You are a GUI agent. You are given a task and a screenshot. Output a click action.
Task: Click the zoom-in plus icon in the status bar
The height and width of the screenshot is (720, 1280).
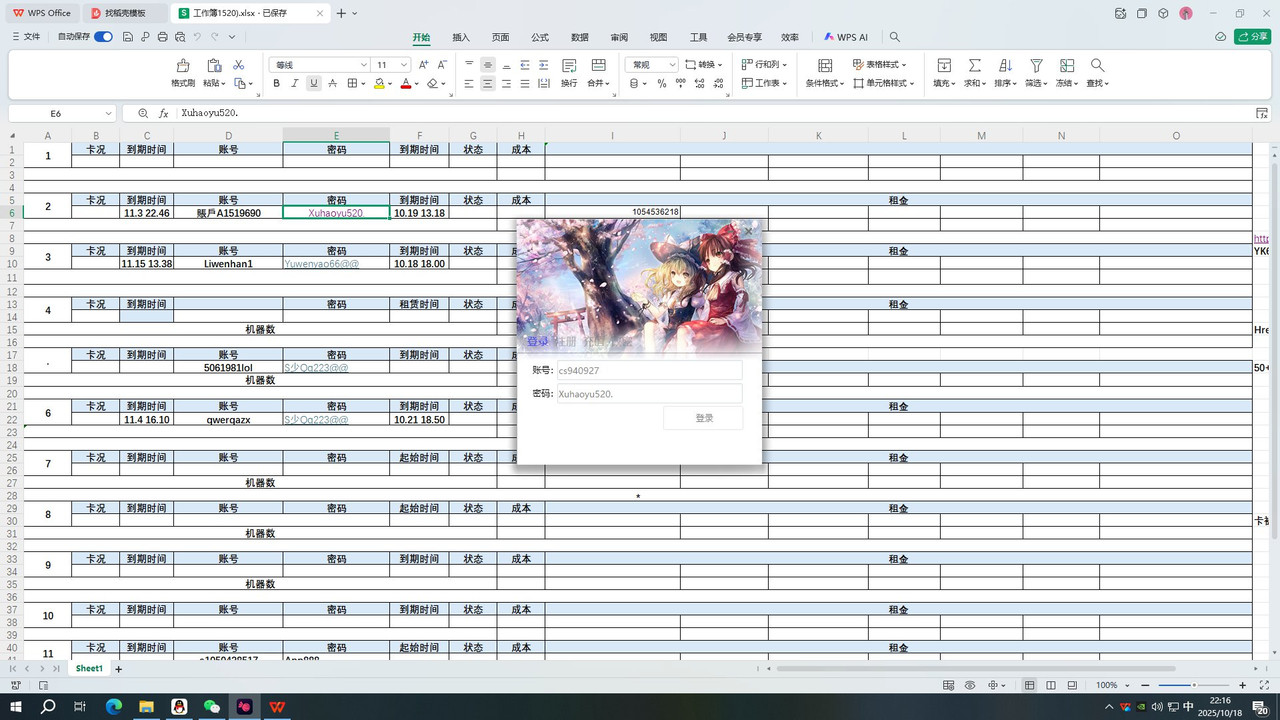click(x=1243, y=685)
